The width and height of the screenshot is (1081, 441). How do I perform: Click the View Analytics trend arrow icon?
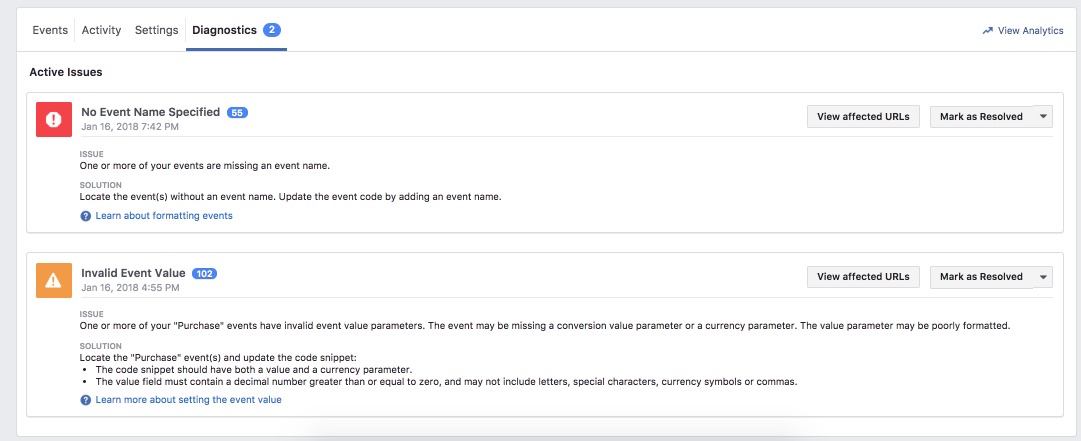987,30
